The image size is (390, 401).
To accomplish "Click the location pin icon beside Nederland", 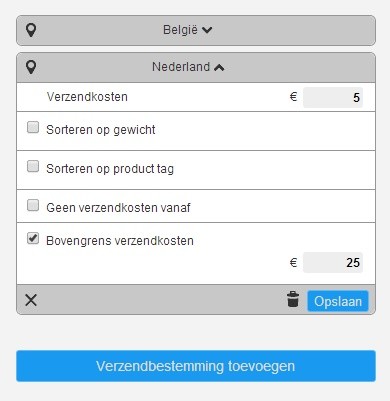I will coord(31,67).
